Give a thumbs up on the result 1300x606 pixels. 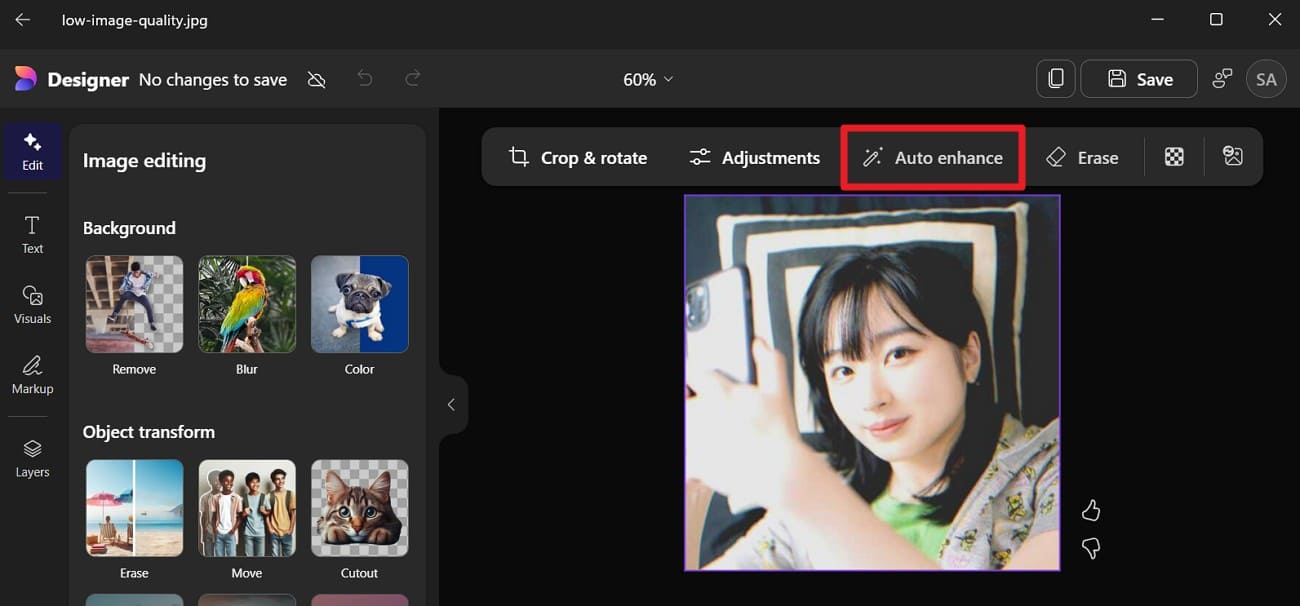(1090, 510)
